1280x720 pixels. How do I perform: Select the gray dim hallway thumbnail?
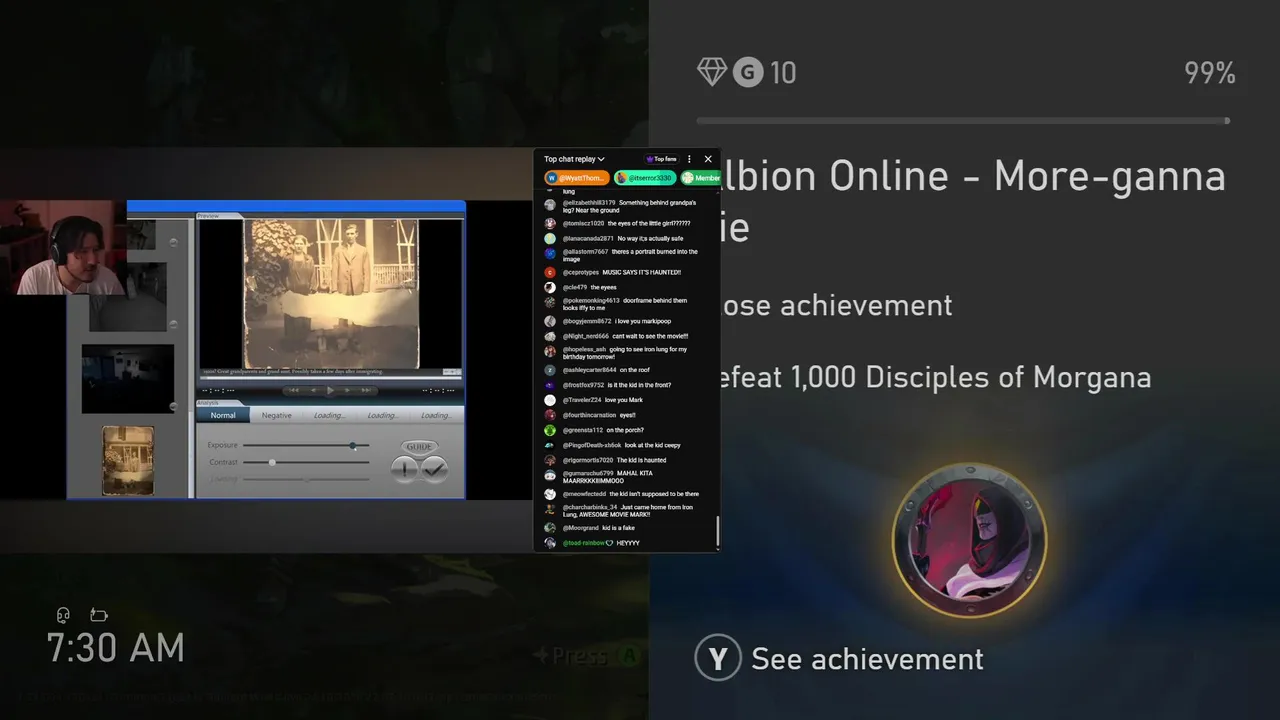tap(128, 297)
